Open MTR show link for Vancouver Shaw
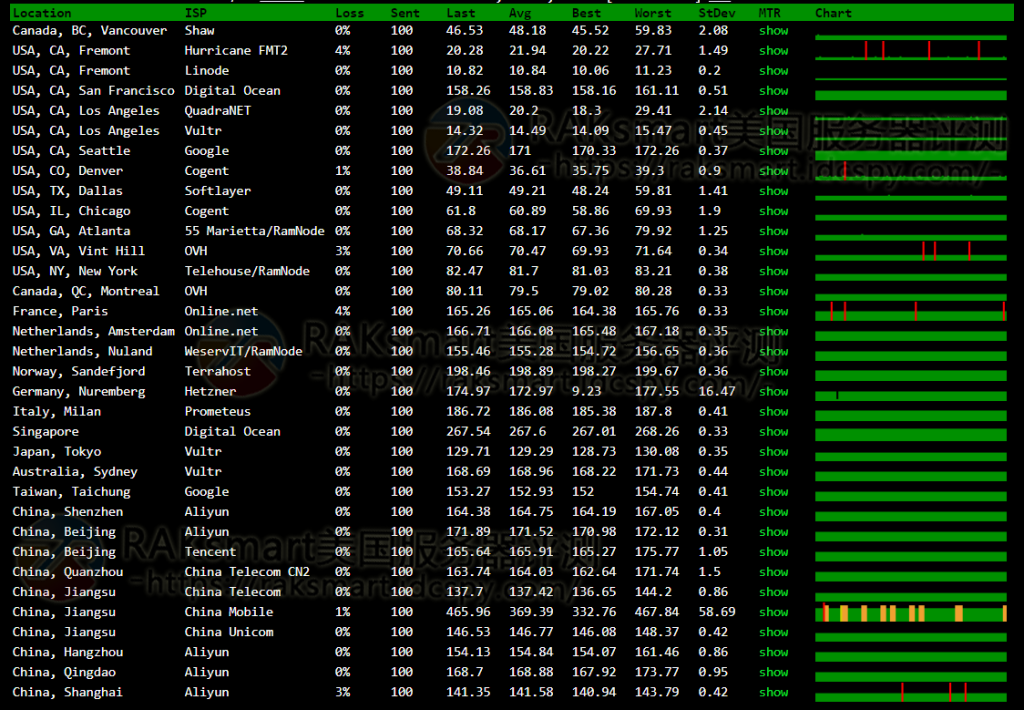This screenshot has width=1024, height=710. [x=773, y=31]
